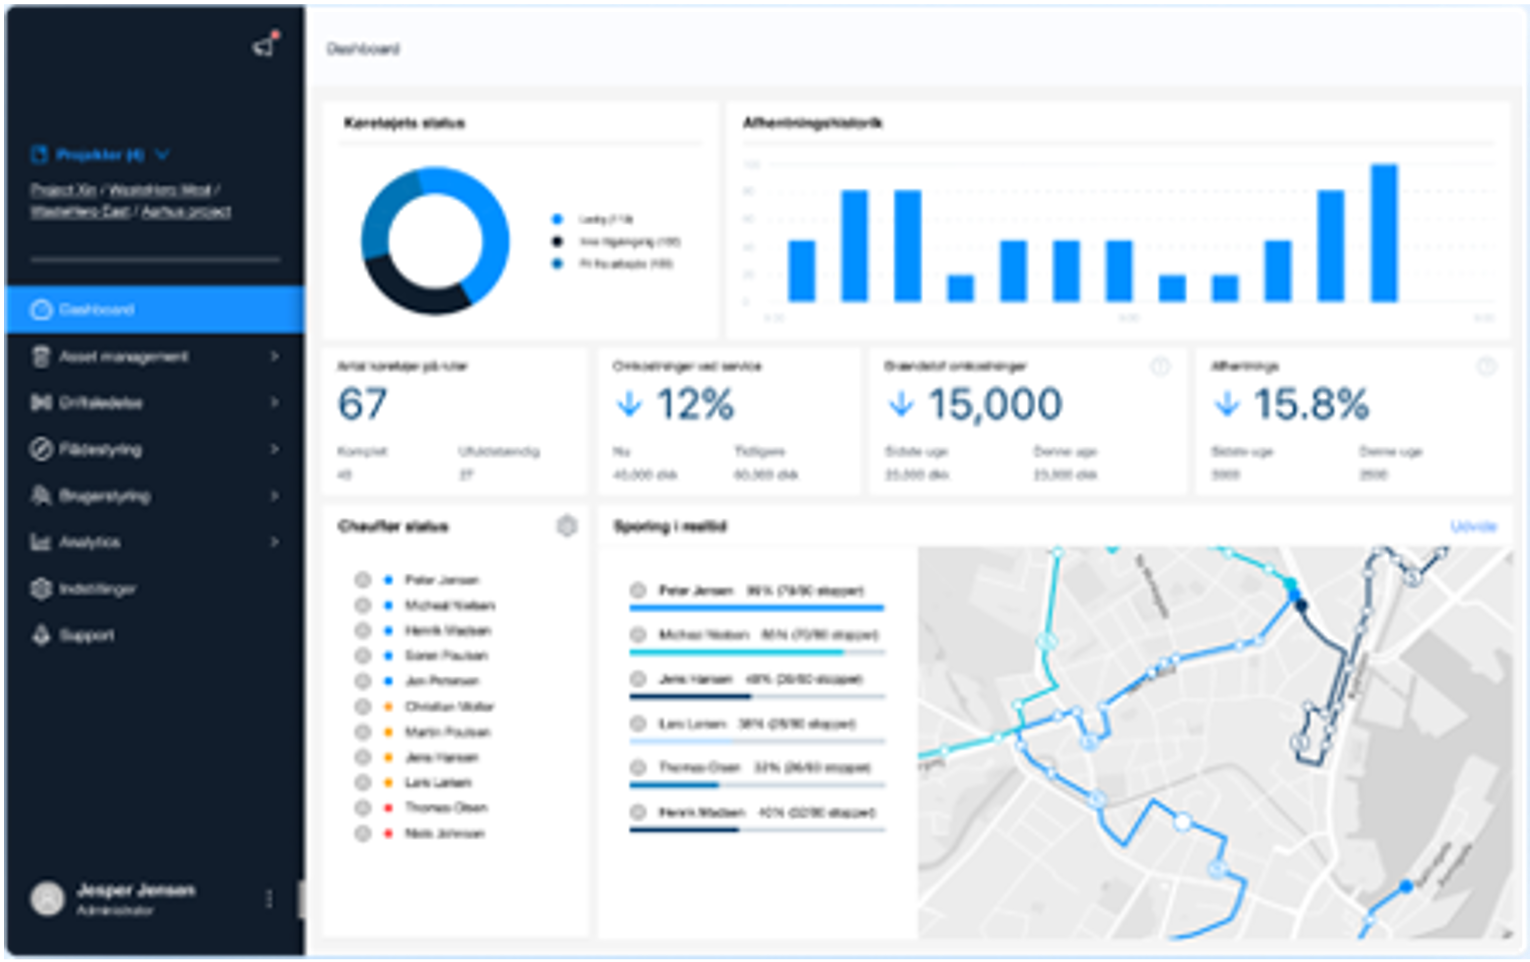Open Flådestyring in the sidebar

point(155,450)
